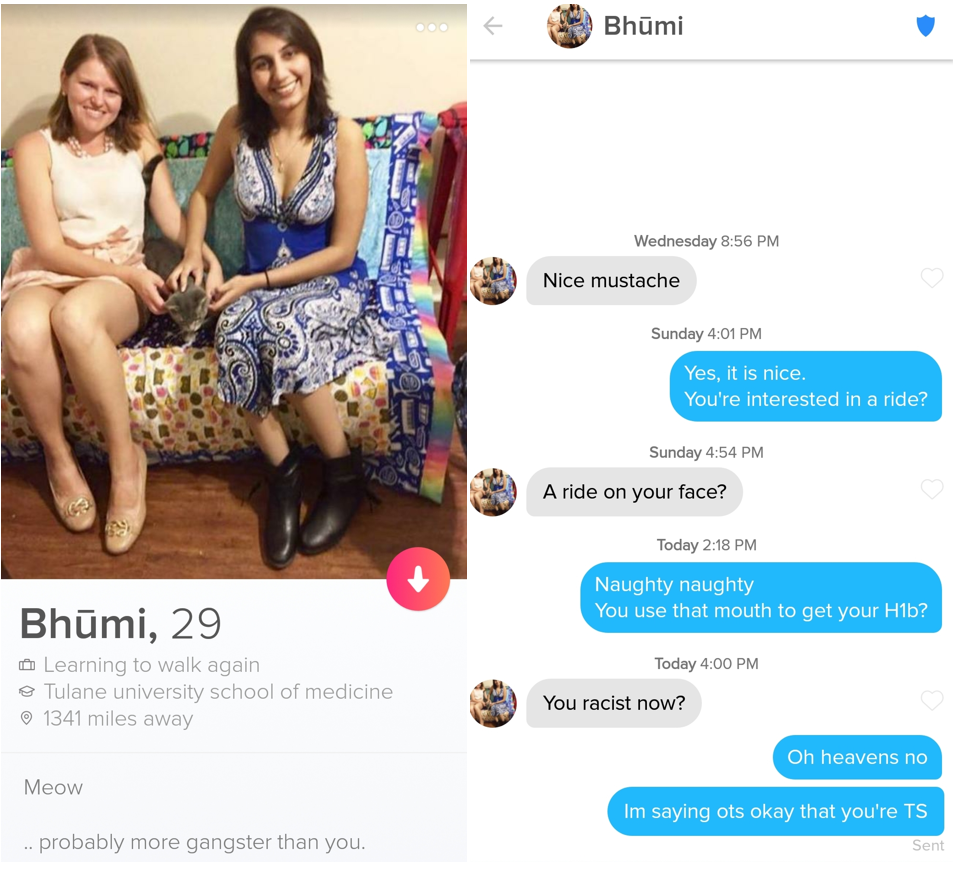The width and height of the screenshot is (962, 869).
Task: Tap avatar beside 'A ride on your face?'
Action: pos(493,492)
